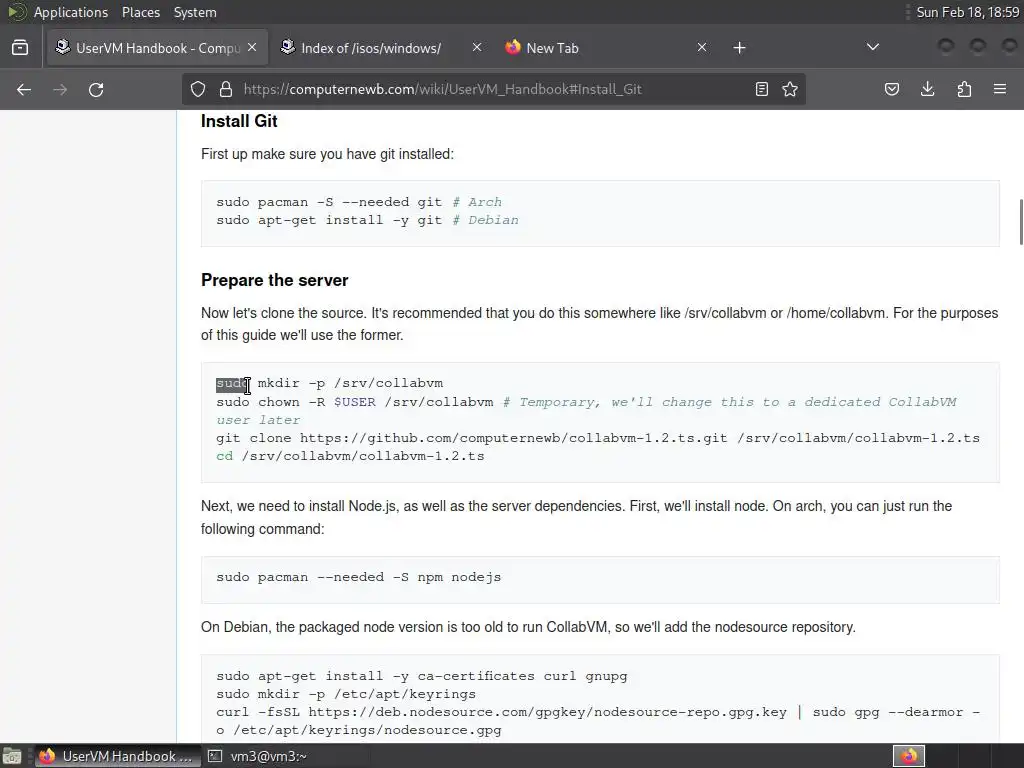1024x768 pixels.
Task: Click the Install Git heading
Action: pos(239,121)
